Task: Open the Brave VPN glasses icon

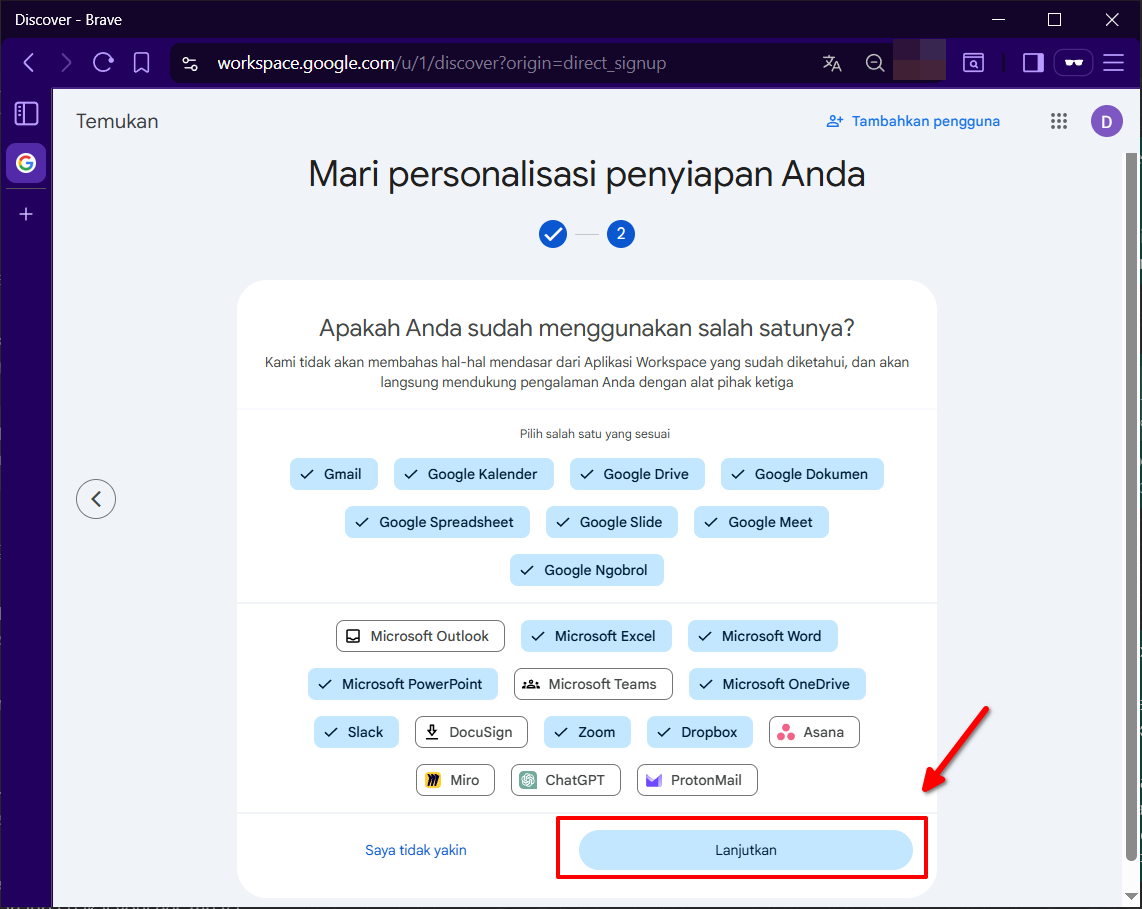Action: (1074, 63)
